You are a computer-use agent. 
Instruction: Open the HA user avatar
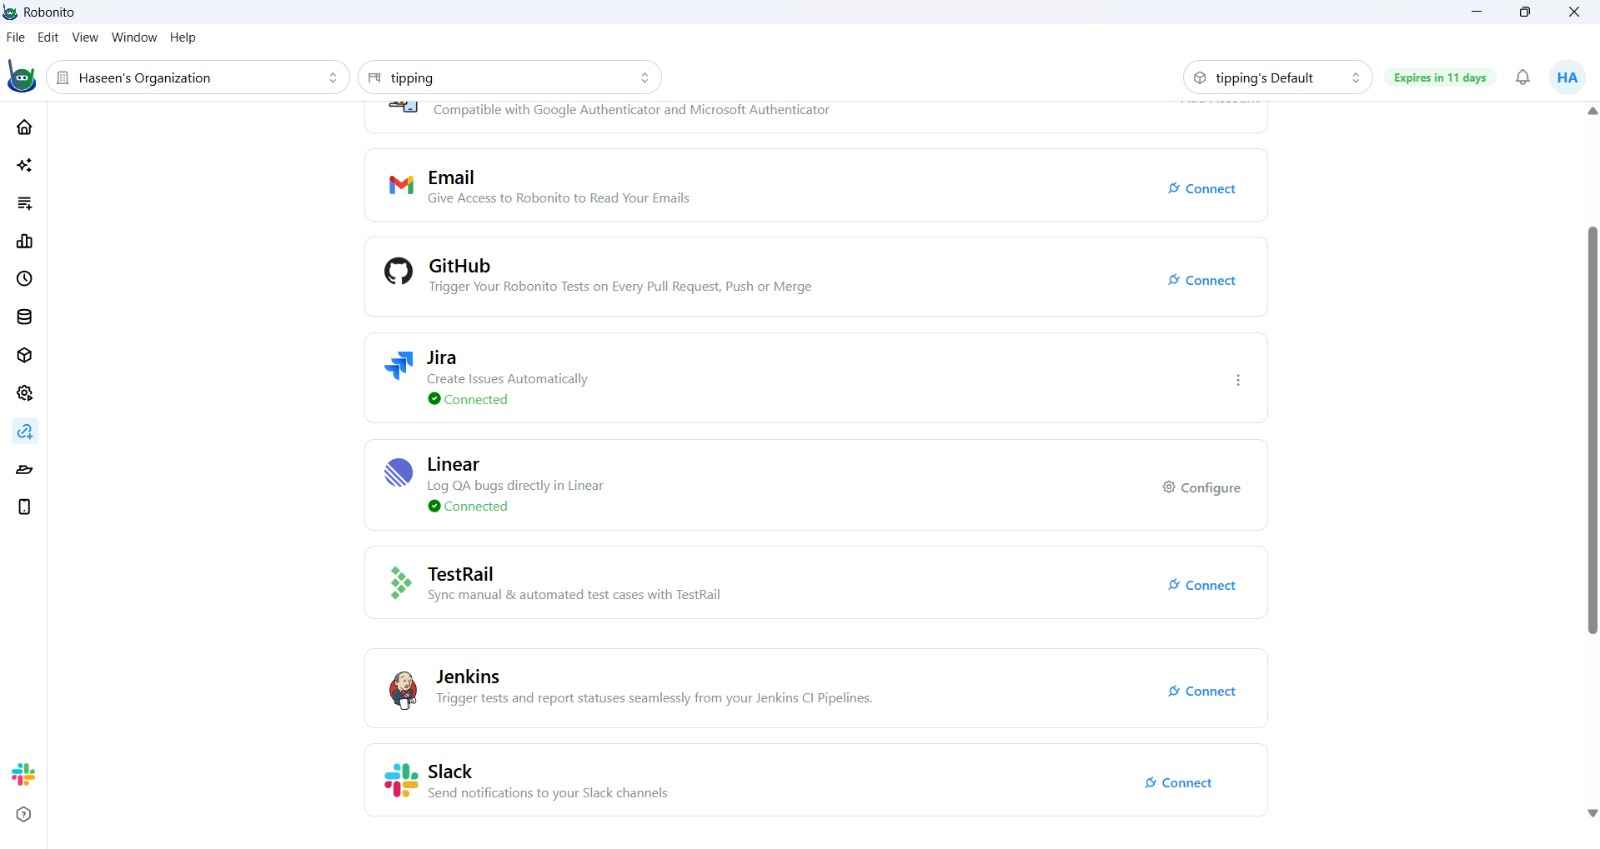[x=1567, y=77]
